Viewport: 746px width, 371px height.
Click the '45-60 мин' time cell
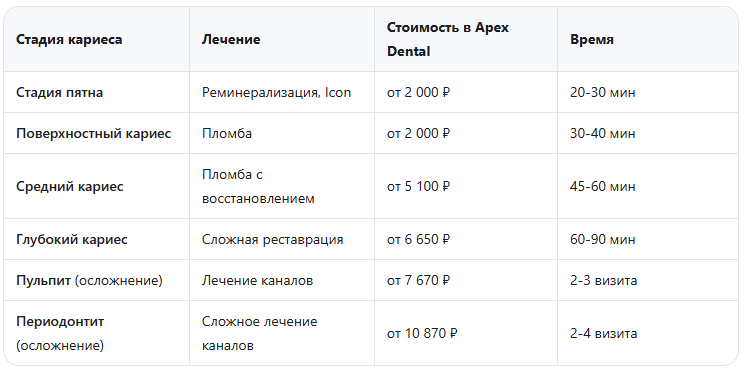click(602, 186)
